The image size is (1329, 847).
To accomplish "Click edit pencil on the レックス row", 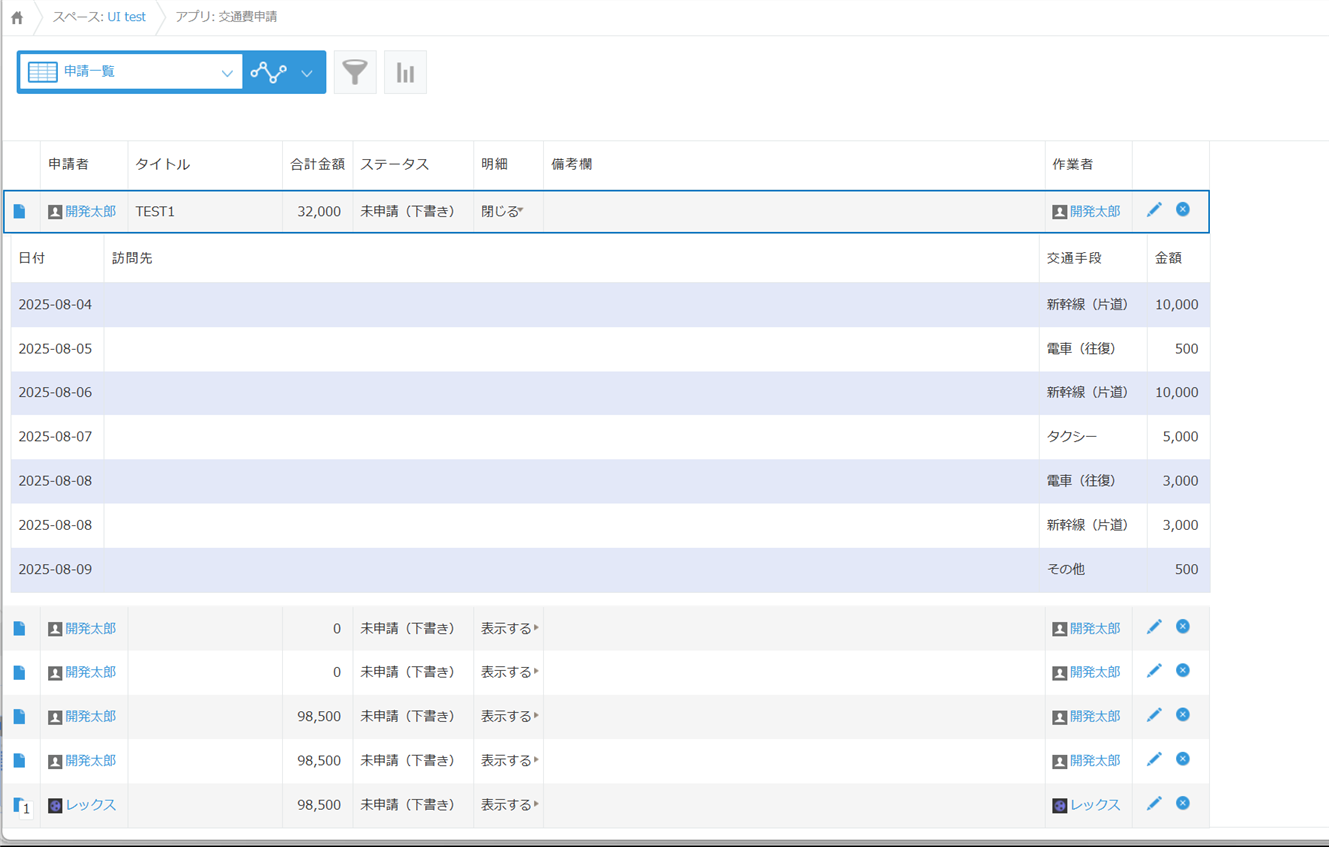I will click(1154, 804).
